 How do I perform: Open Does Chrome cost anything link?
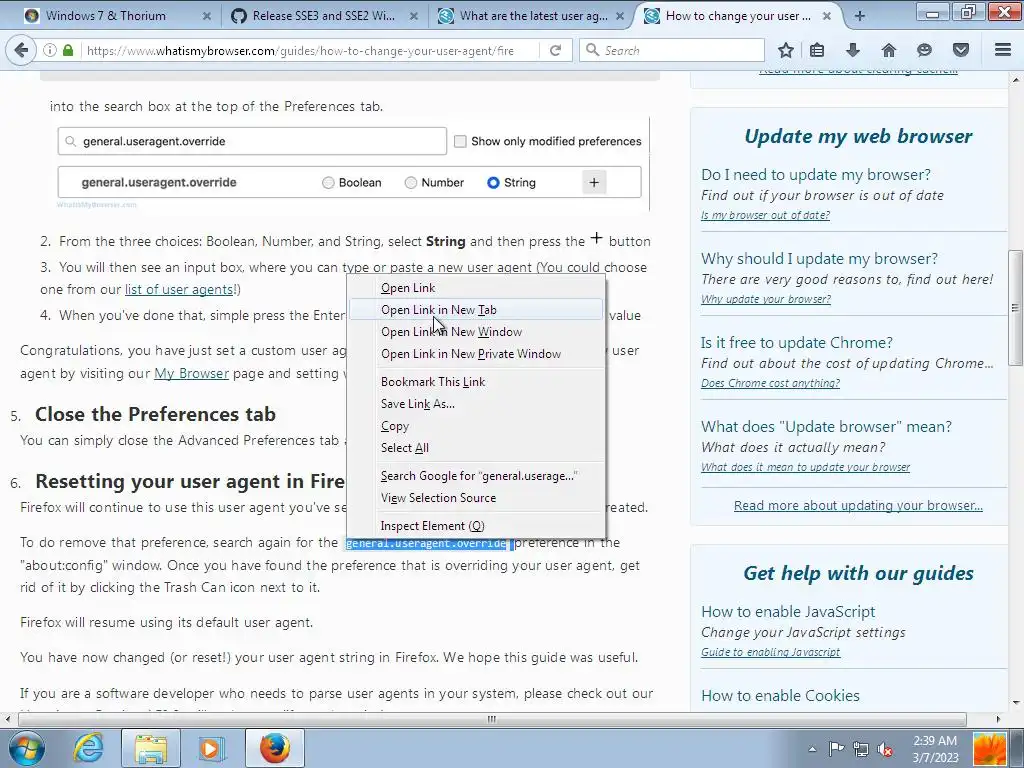[770, 383]
